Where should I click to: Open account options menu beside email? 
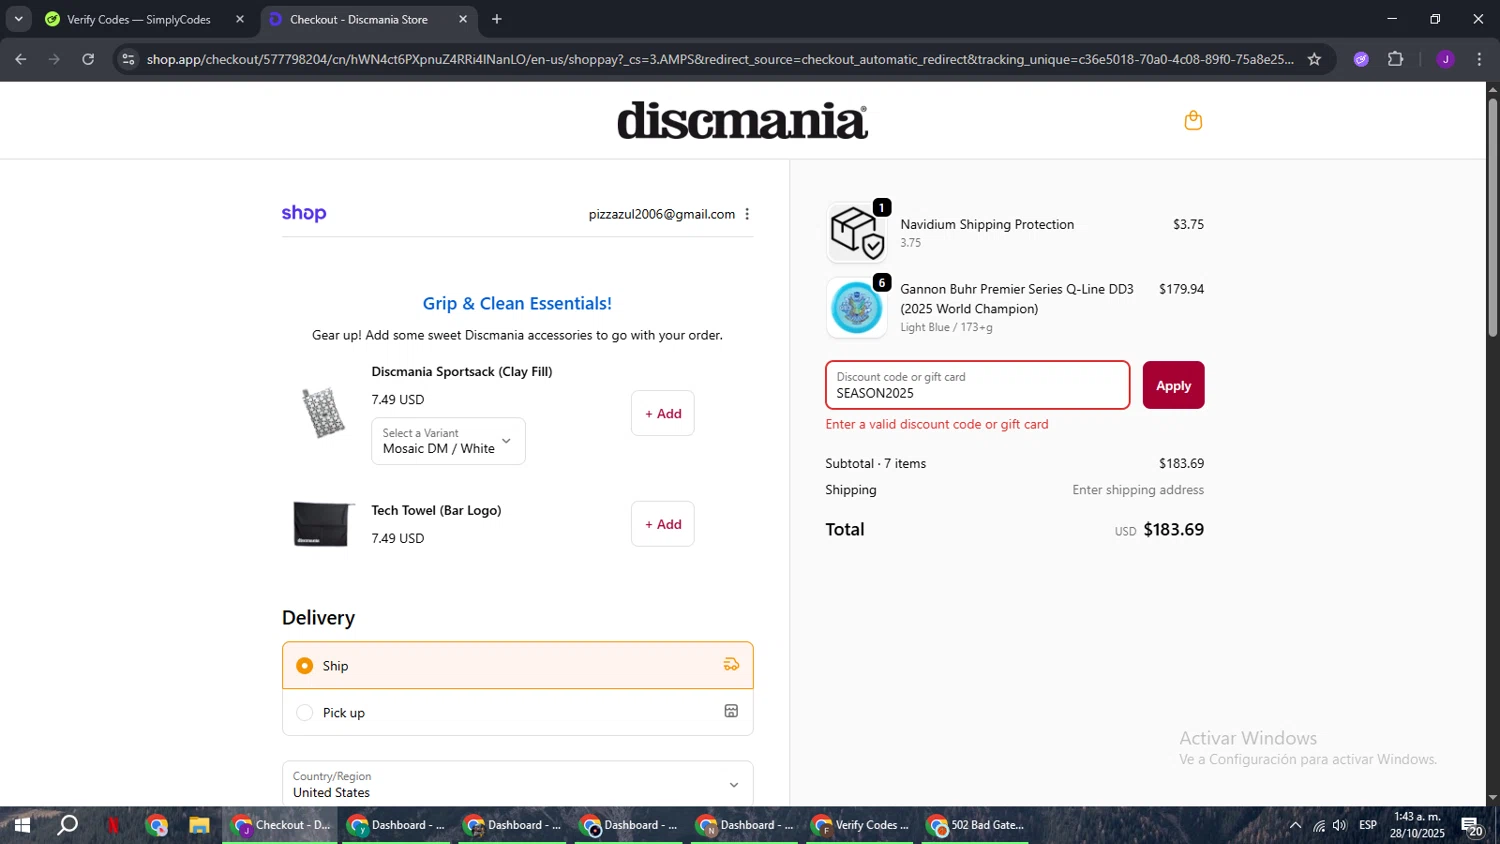pyautogui.click(x=747, y=214)
